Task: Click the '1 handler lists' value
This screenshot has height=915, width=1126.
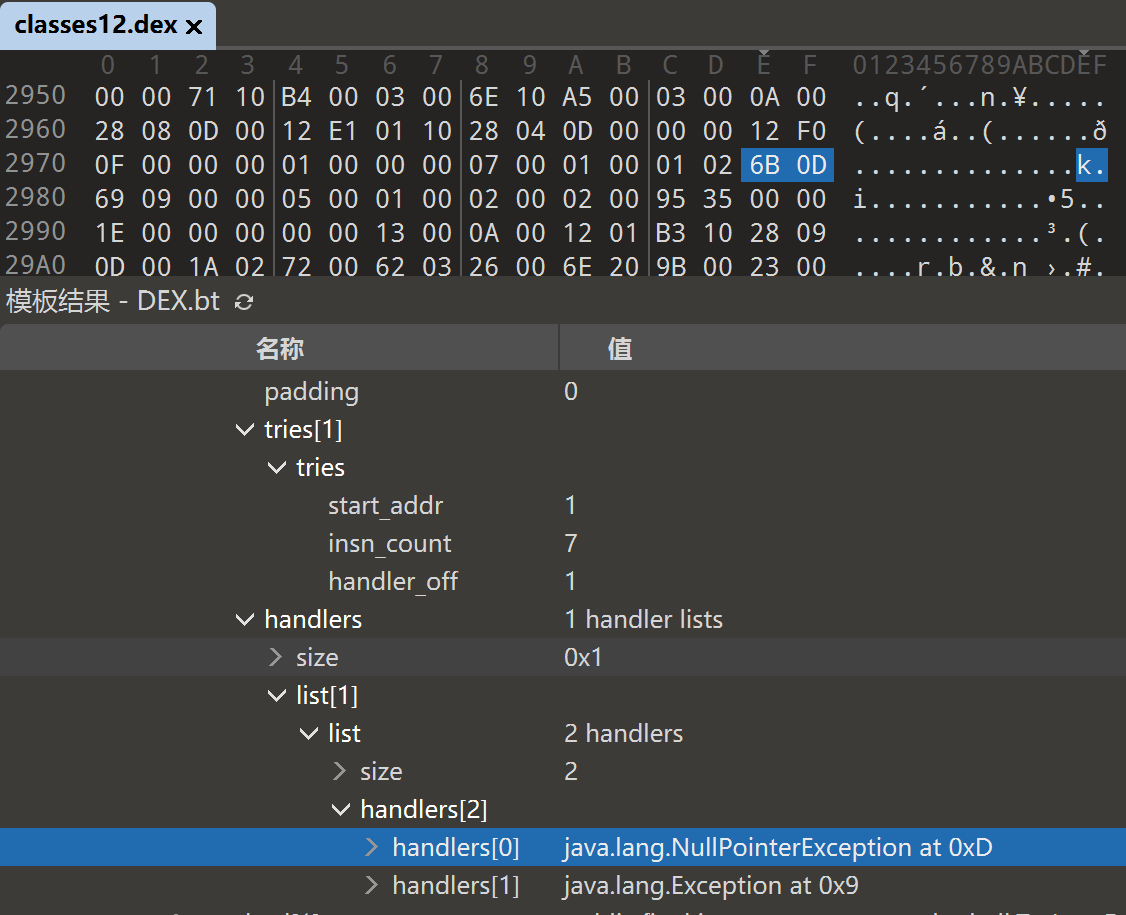Action: tap(643, 619)
